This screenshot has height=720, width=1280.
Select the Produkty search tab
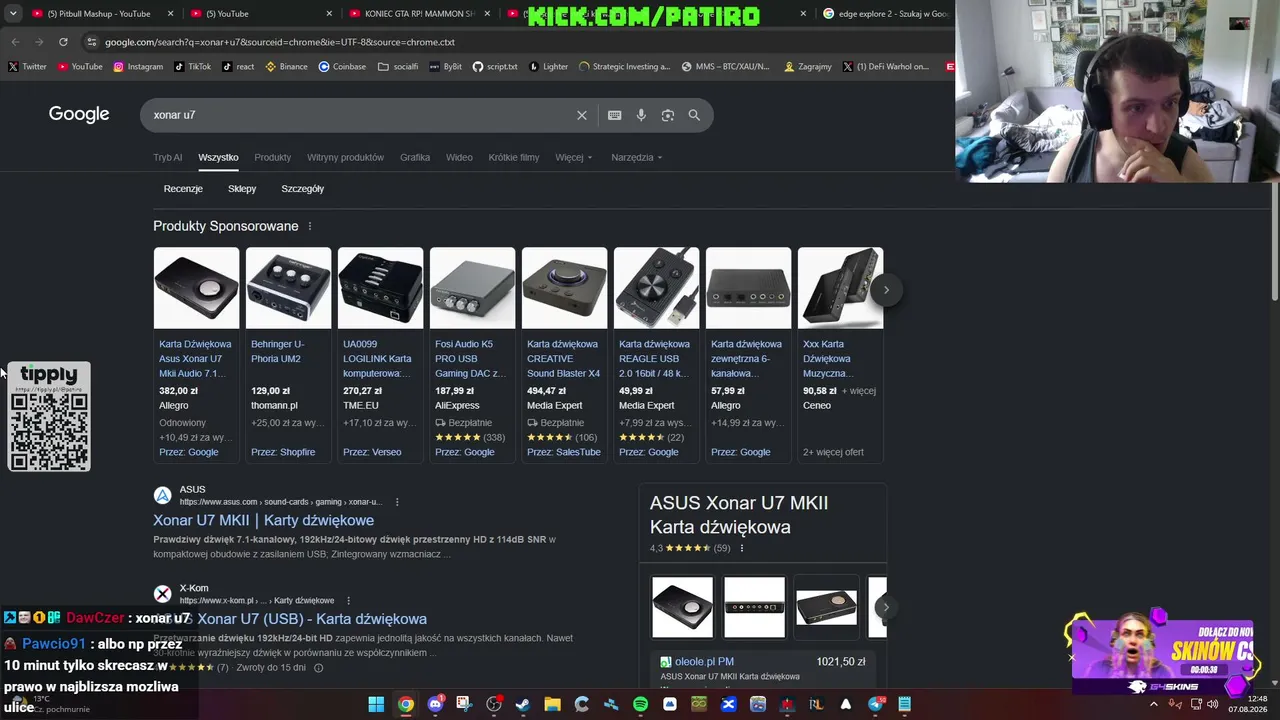click(x=272, y=157)
